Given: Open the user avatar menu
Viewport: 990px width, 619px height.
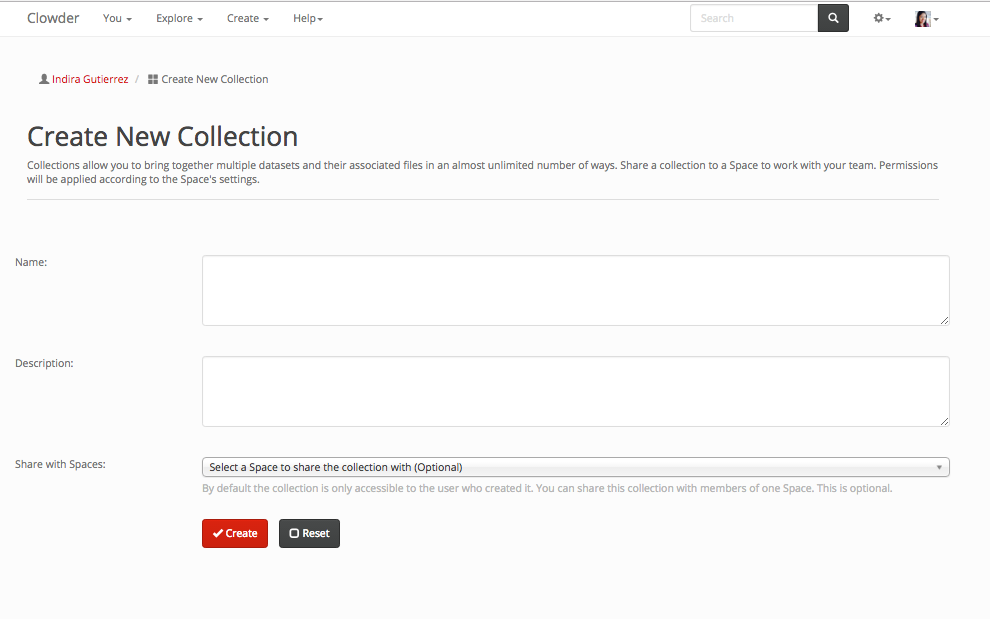Looking at the screenshot, I should 926,18.
